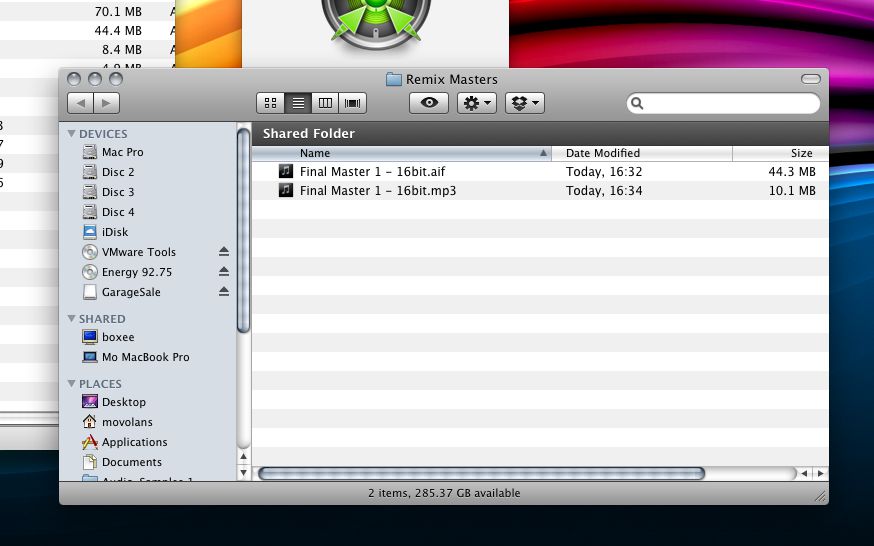
Task: Open Quick Look with the eye button
Action: click(429, 103)
